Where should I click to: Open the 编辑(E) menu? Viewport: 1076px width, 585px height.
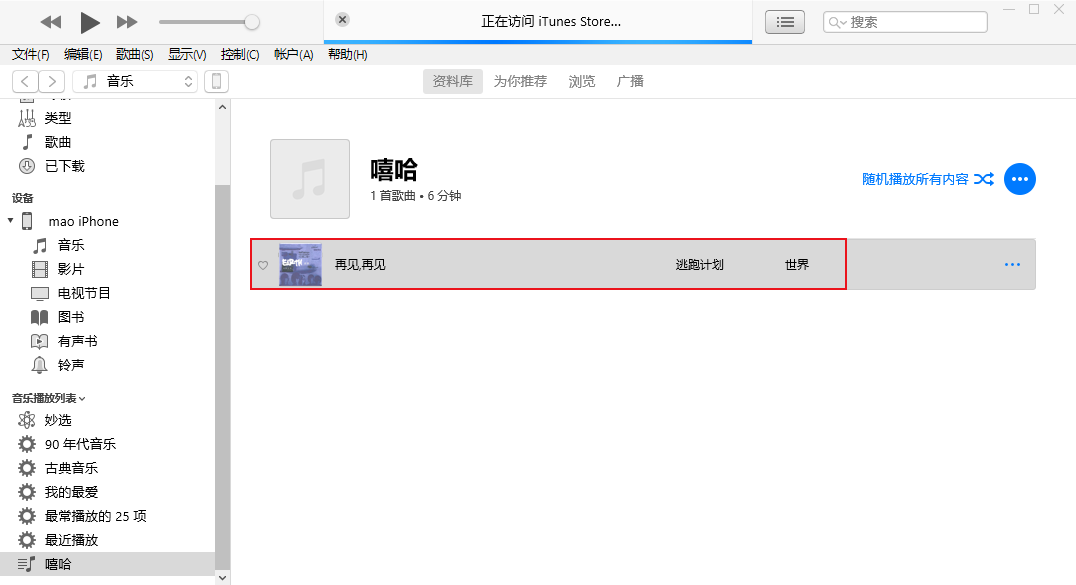[x=83, y=54]
